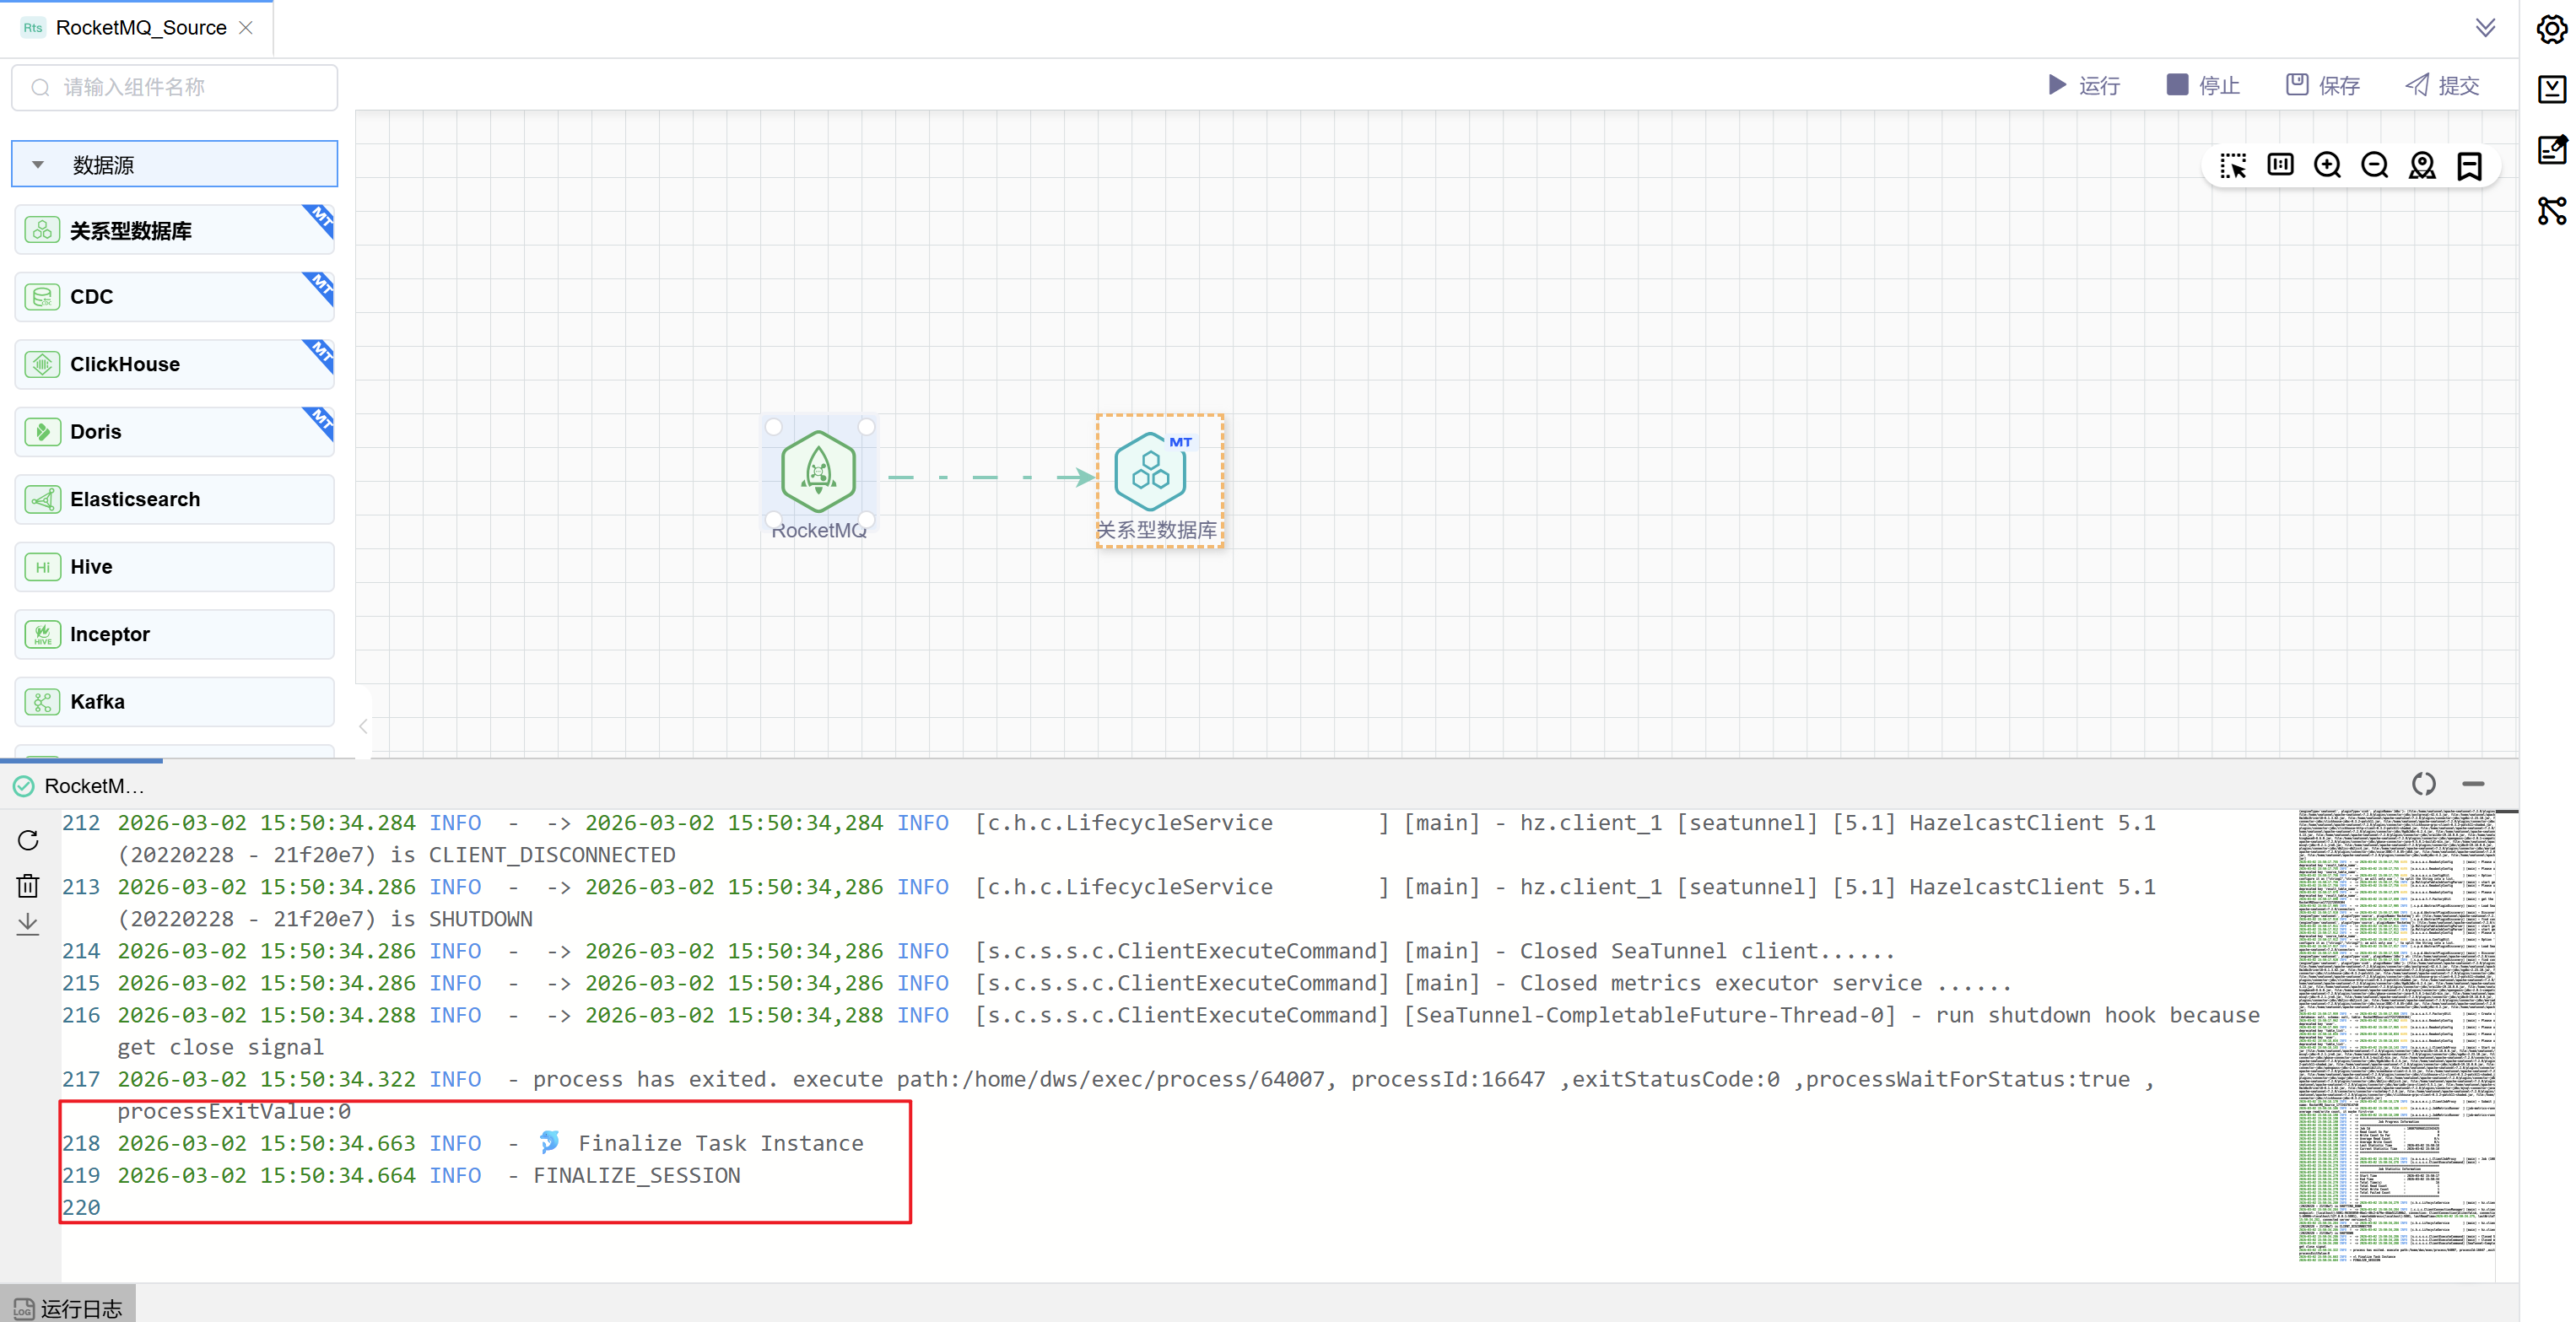Switch to the 运行日志 tab
The width and height of the screenshot is (2576, 1322).
[x=68, y=1307]
